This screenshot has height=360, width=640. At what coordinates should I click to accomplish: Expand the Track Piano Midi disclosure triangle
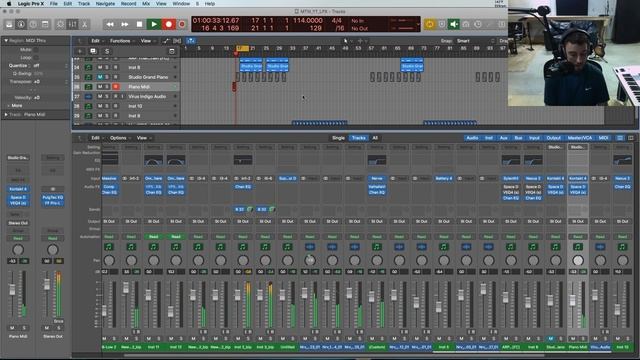(x=6, y=115)
